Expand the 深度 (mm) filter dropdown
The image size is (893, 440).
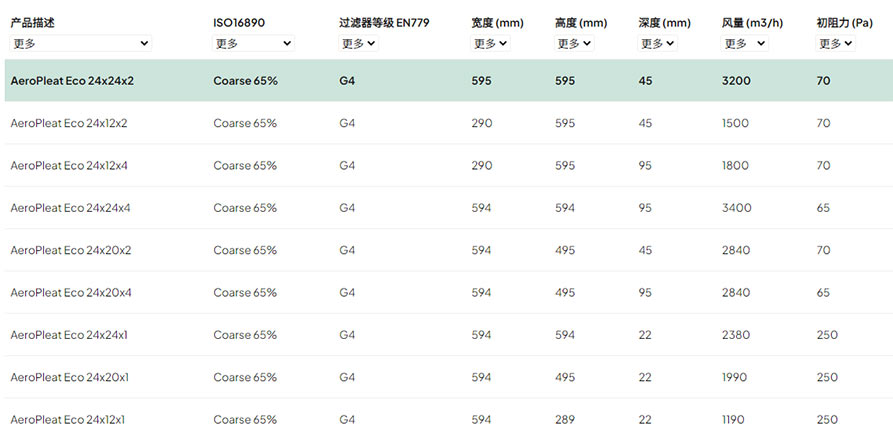click(658, 43)
